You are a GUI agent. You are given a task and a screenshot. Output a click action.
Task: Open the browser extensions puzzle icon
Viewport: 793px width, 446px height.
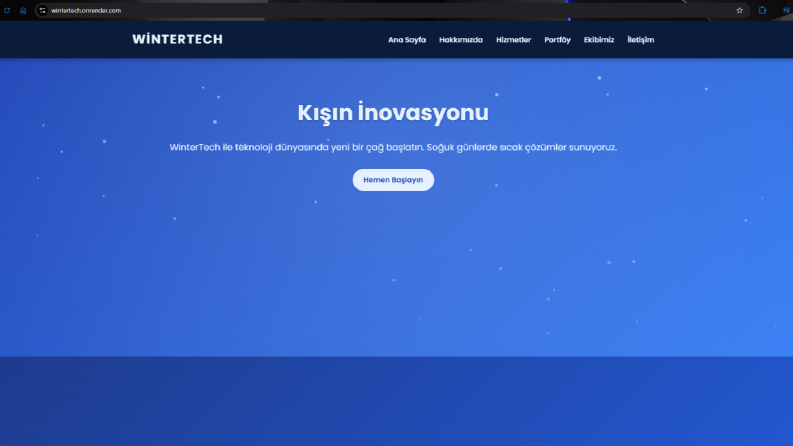(762, 10)
